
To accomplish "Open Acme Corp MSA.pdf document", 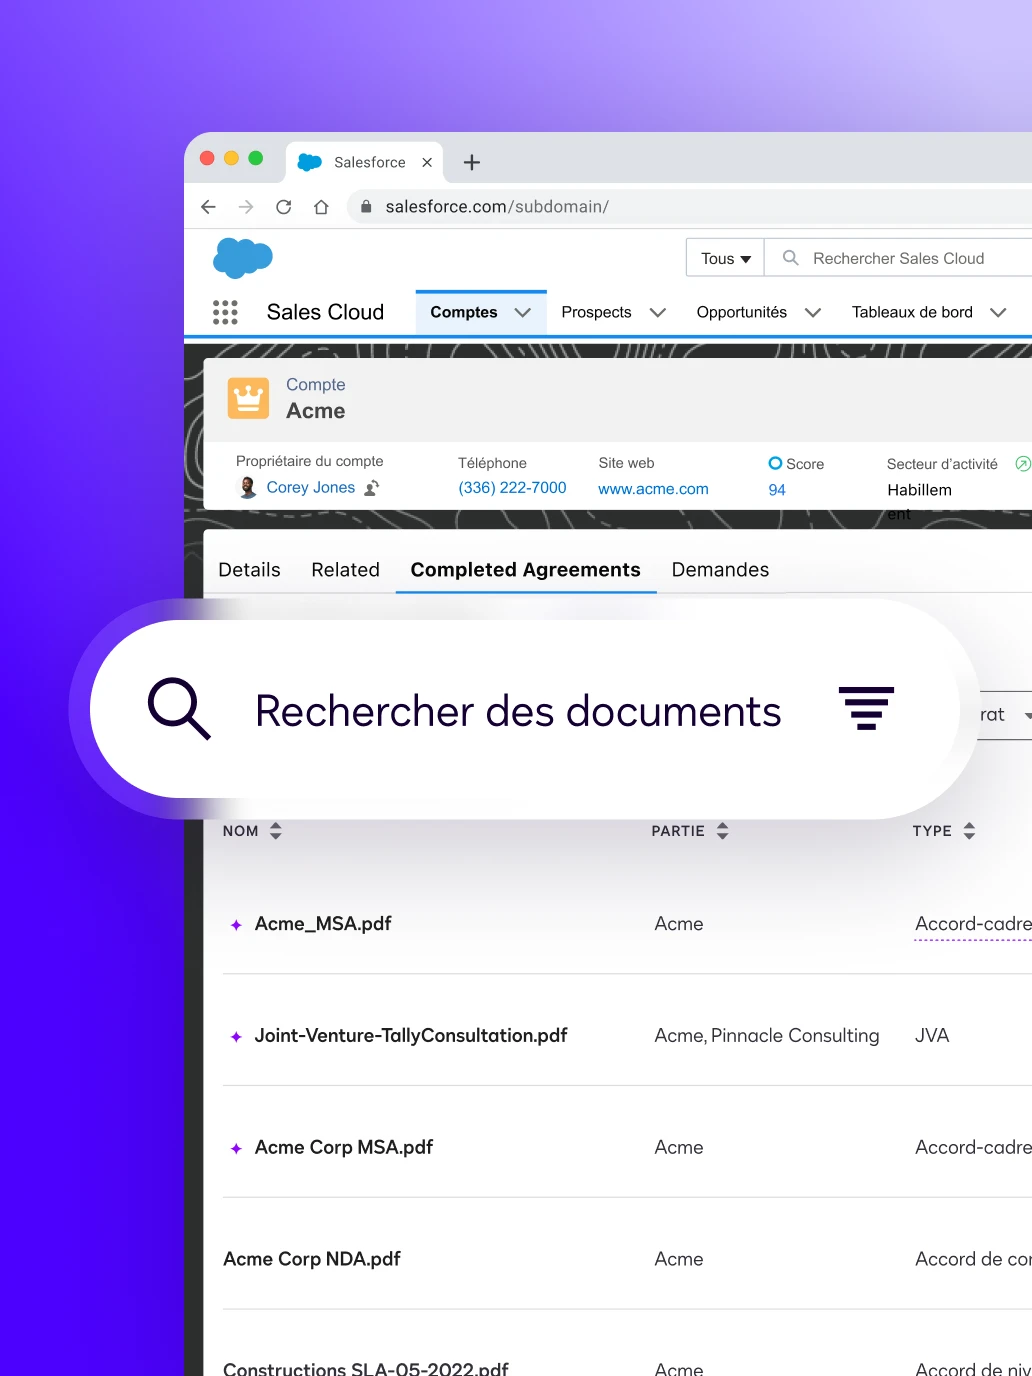I will point(344,1148).
